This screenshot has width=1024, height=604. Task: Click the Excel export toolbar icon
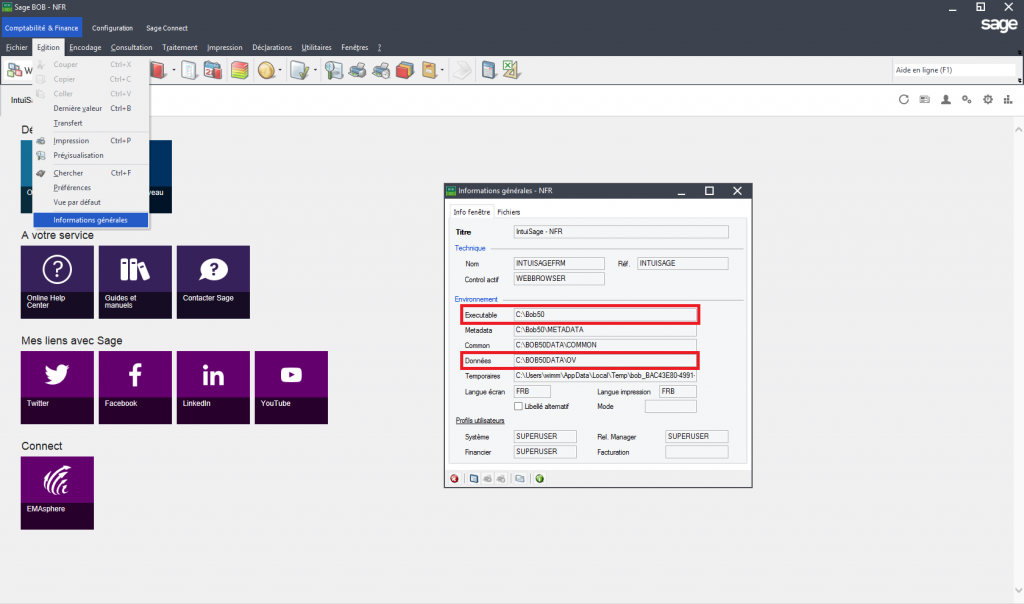(x=511, y=71)
